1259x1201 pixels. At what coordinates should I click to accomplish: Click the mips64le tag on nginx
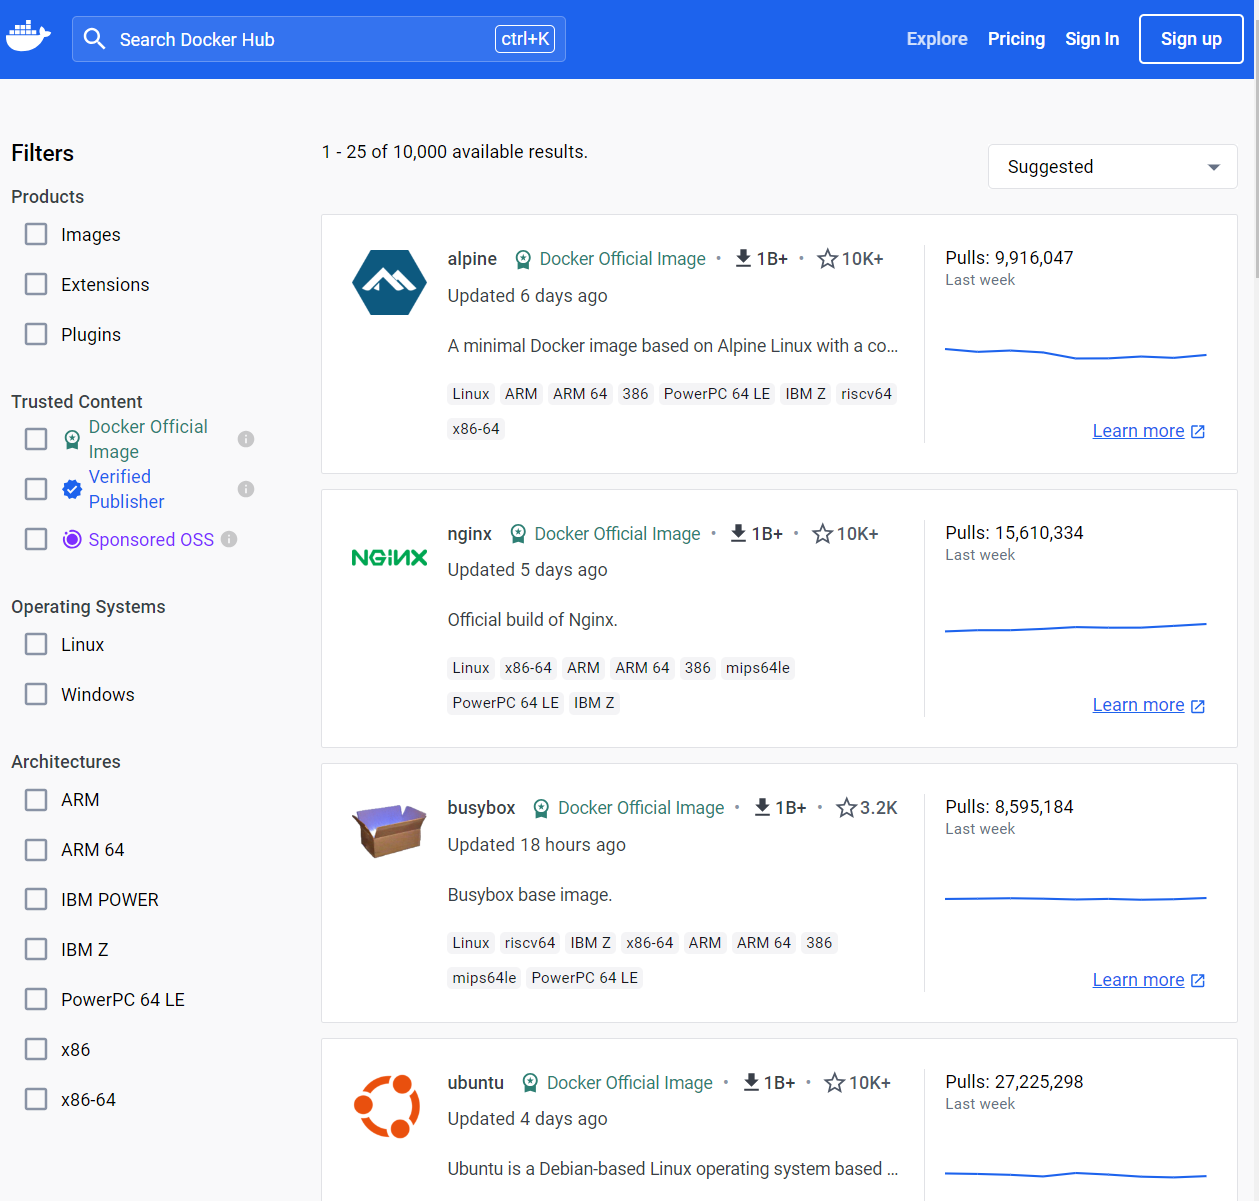click(758, 668)
